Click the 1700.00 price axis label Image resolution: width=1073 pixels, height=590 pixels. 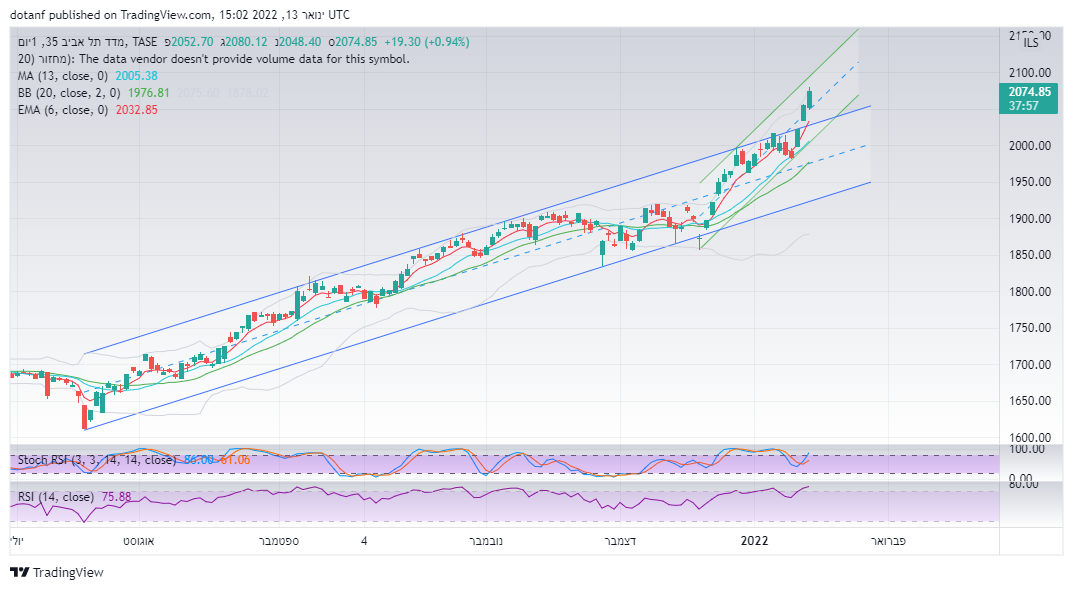point(1030,365)
